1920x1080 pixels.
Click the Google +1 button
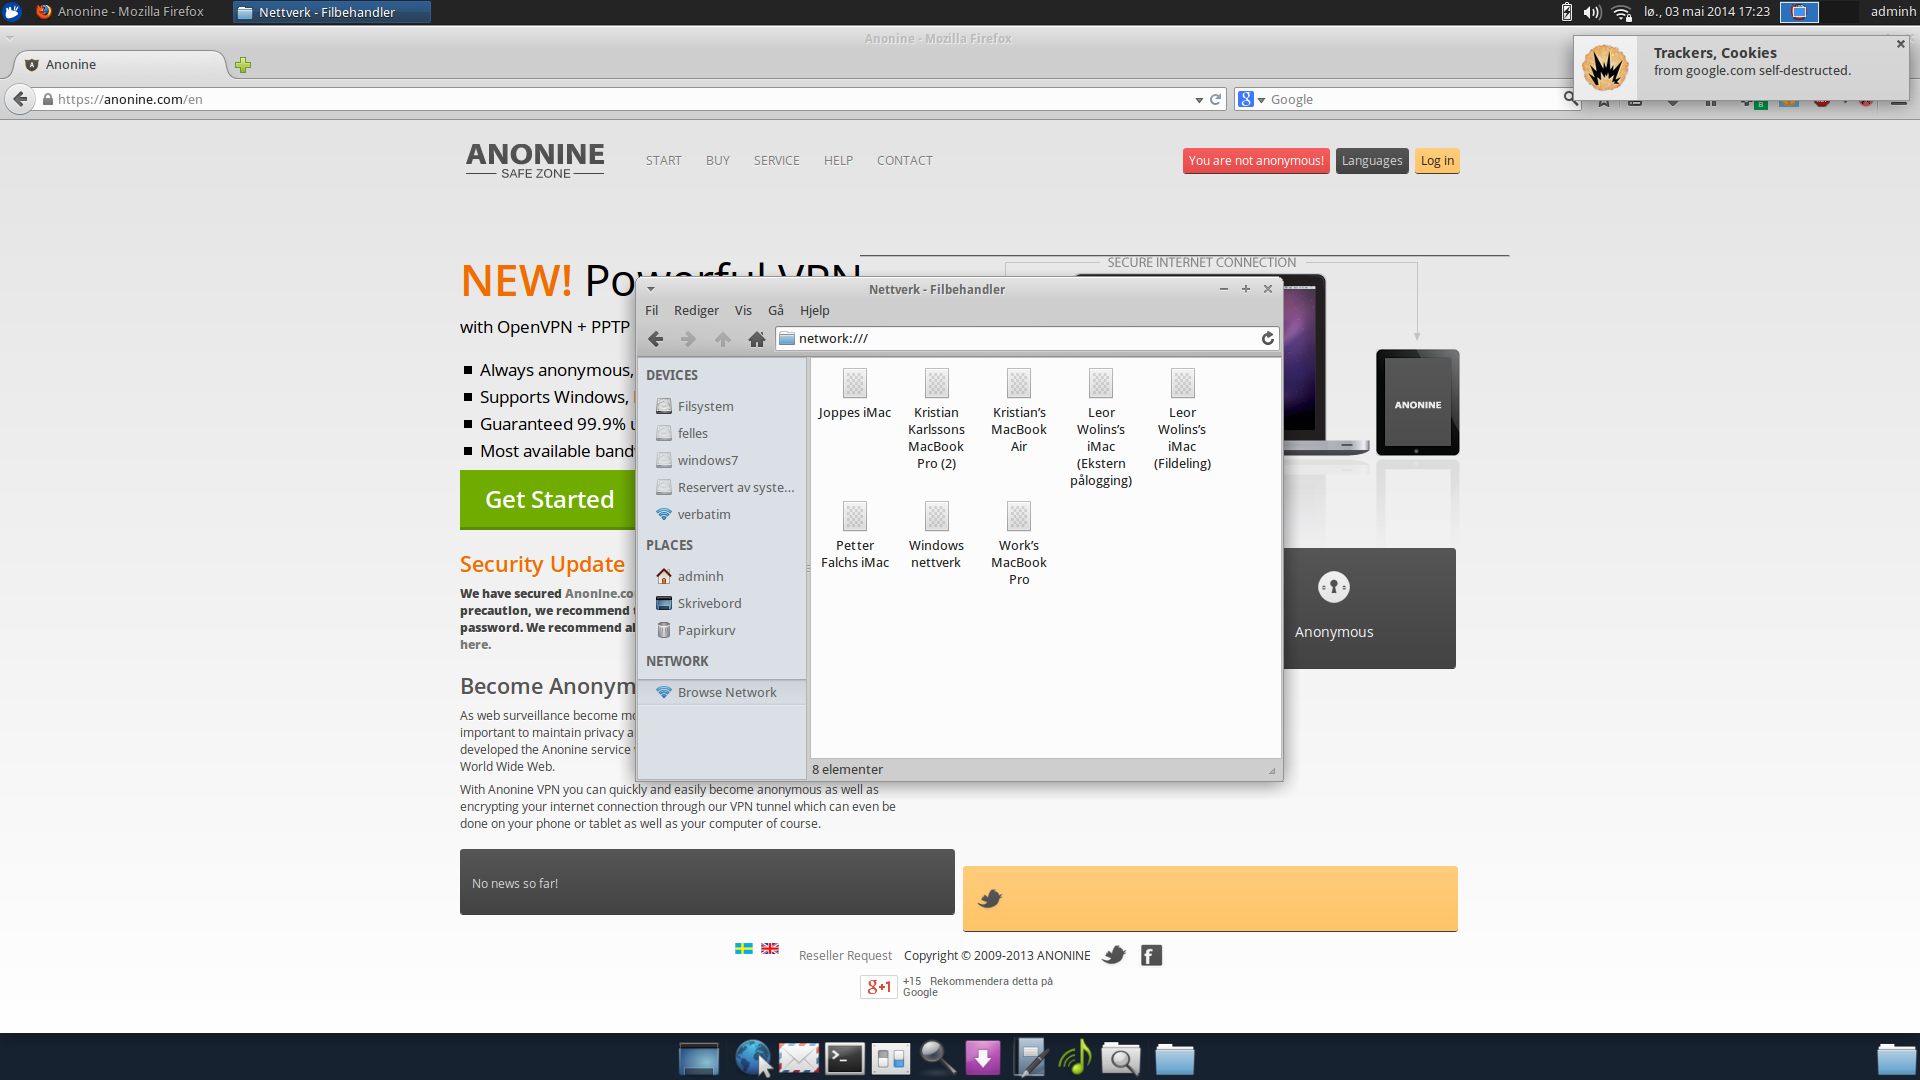point(879,987)
